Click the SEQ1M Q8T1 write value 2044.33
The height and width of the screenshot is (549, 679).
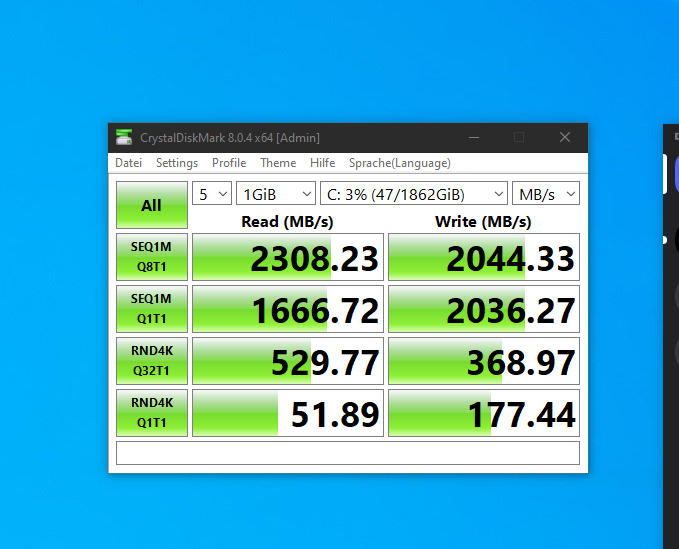click(x=484, y=257)
